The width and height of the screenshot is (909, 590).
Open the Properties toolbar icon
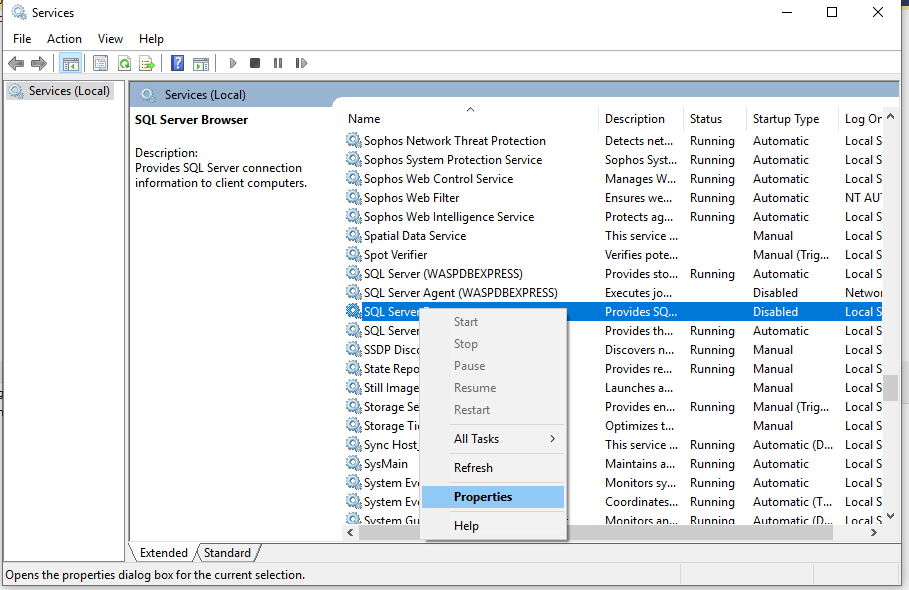pos(100,63)
